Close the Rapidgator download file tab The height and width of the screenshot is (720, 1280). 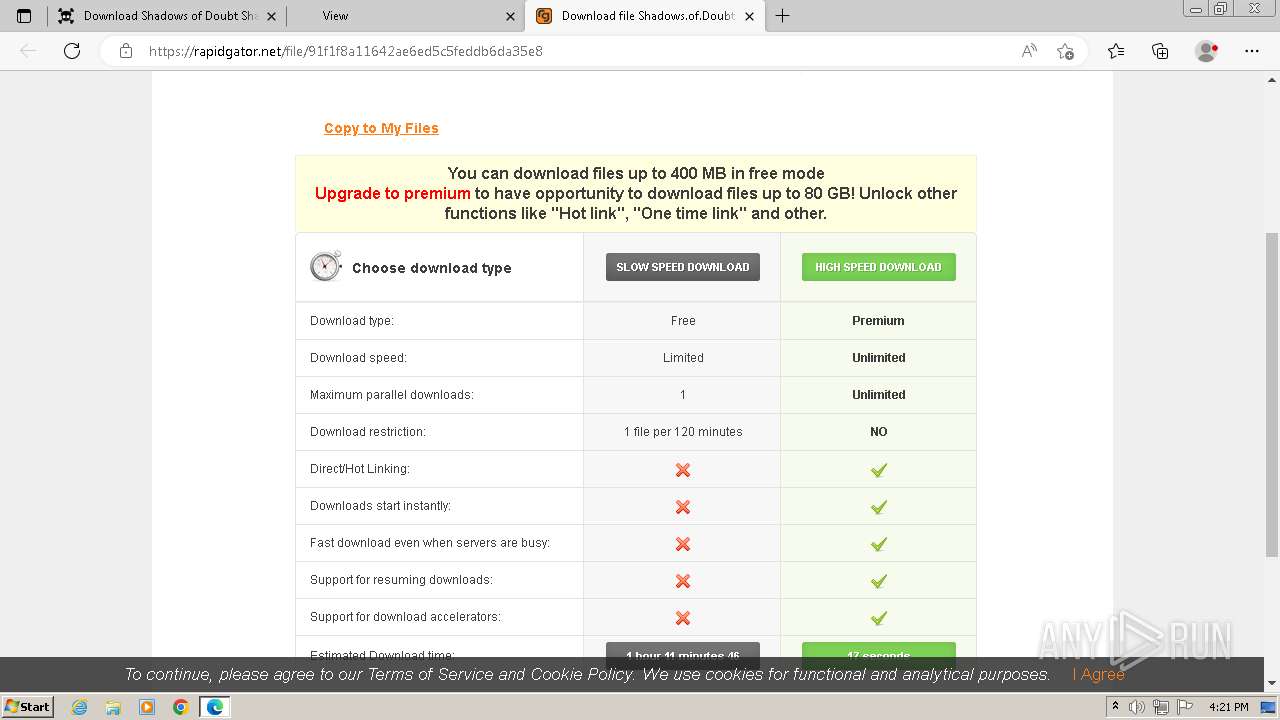click(750, 16)
